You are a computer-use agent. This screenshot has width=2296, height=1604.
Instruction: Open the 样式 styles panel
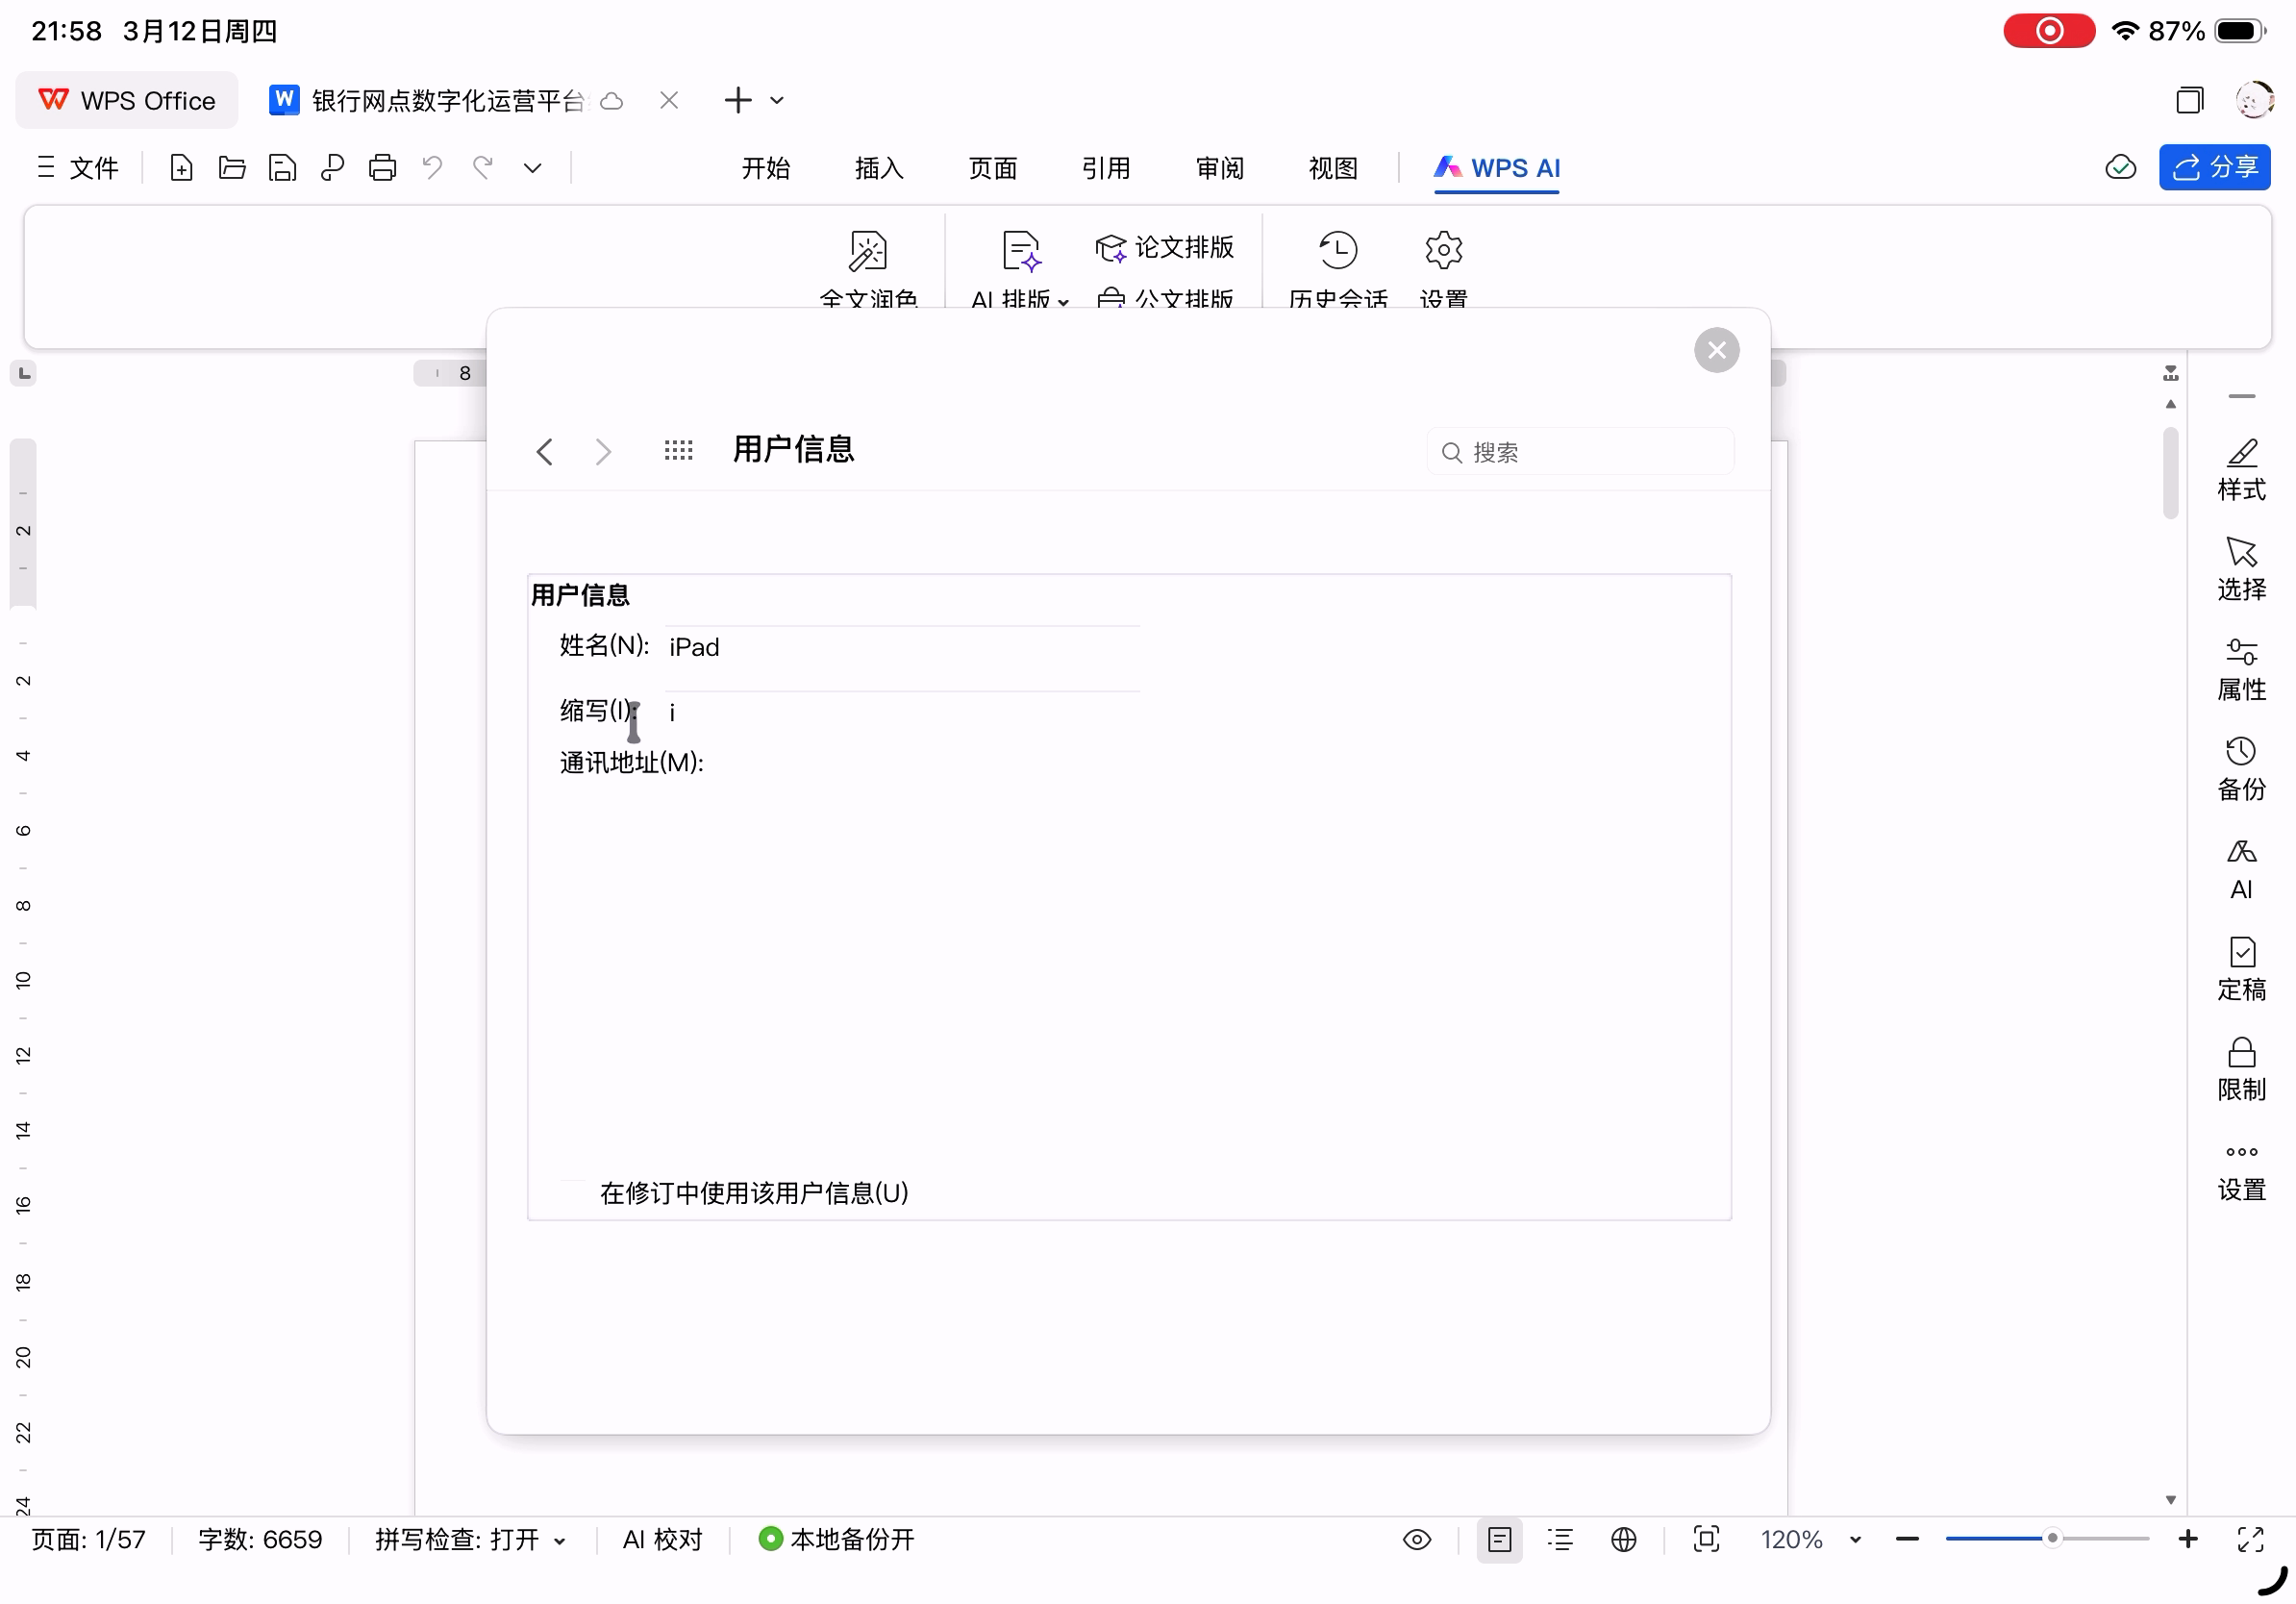pyautogui.click(x=2241, y=470)
